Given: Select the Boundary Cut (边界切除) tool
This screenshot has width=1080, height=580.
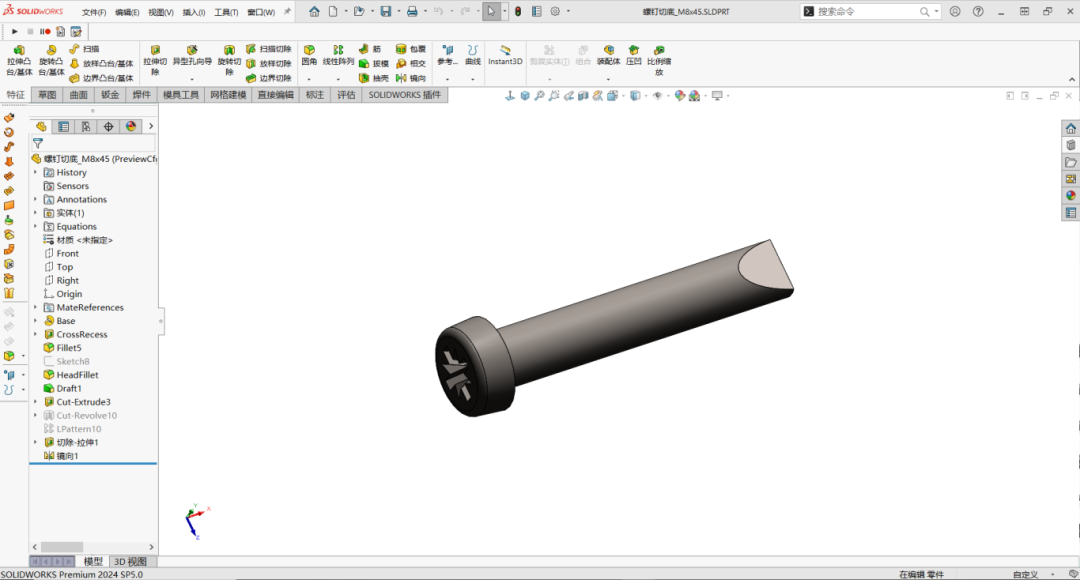Looking at the screenshot, I should [x=269, y=78].
